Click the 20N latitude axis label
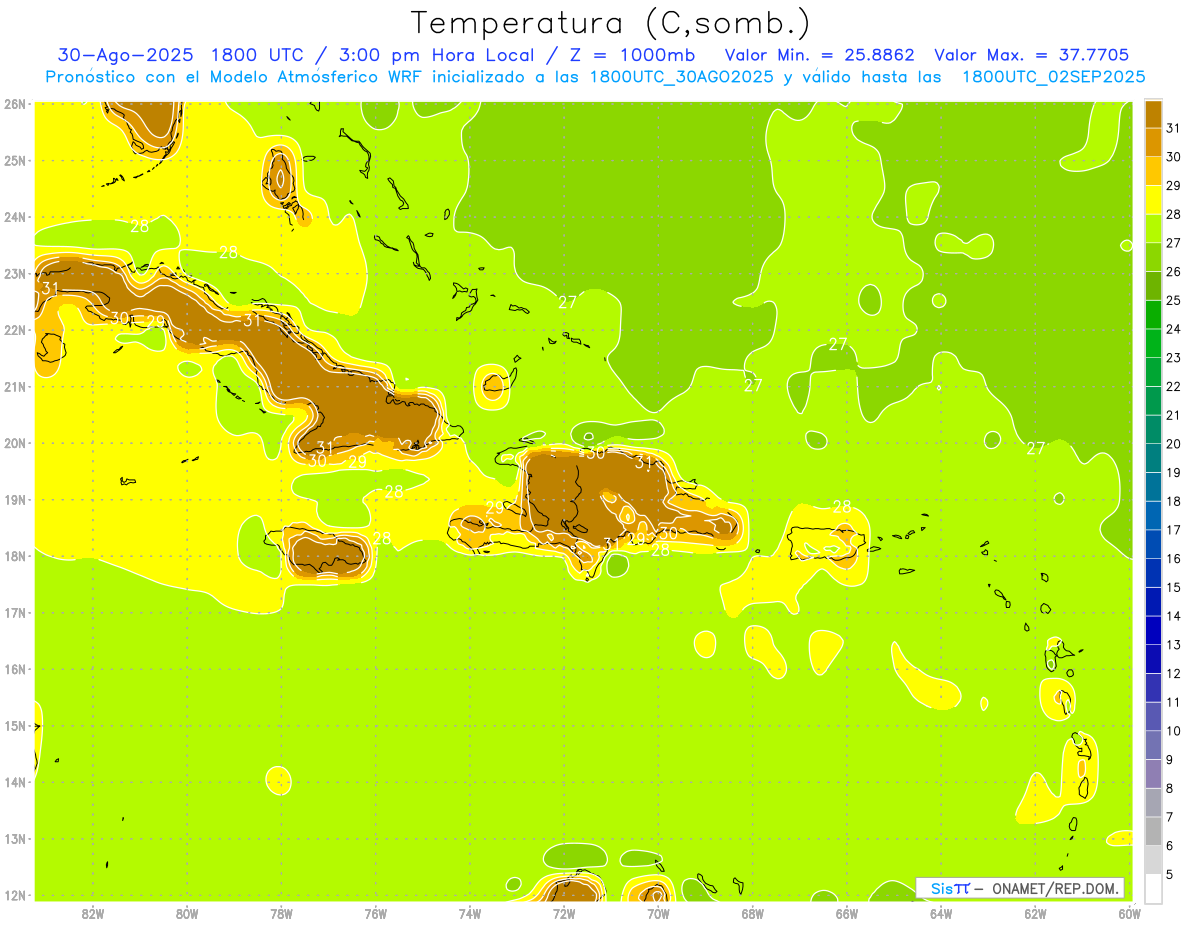This screenshot has width=1200, height=927. [15, 443]
